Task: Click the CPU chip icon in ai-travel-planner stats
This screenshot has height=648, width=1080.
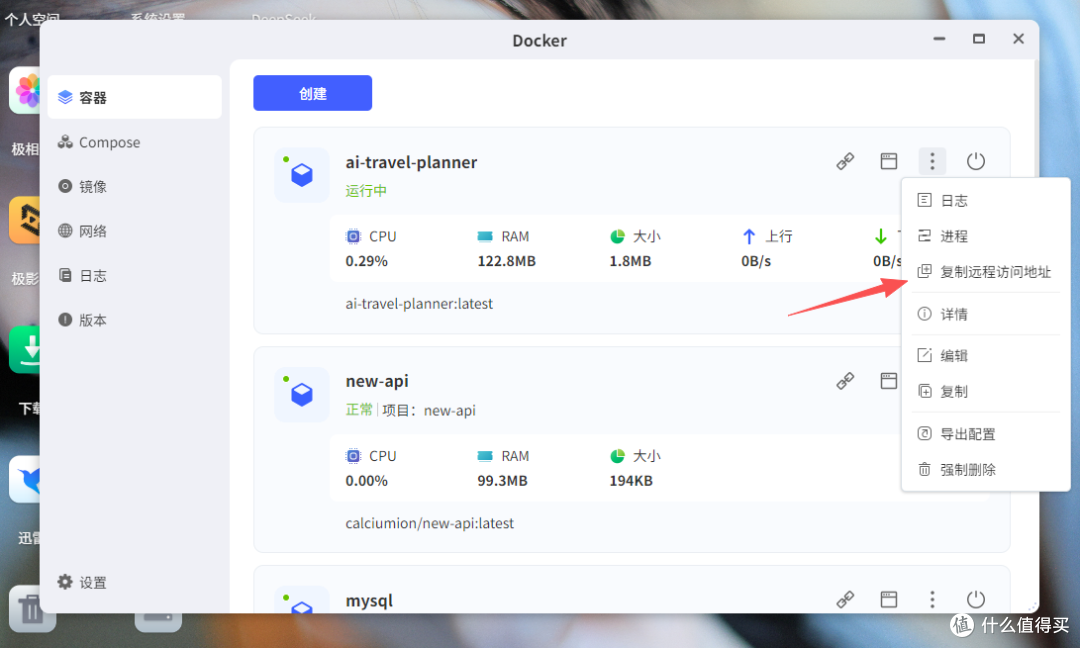Action: click(353, 237)
